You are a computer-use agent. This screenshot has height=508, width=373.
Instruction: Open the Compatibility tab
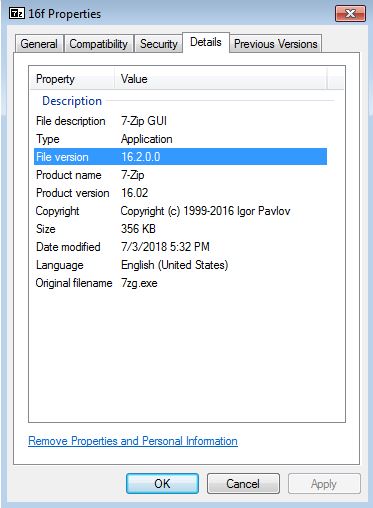click(x=99, y=44)
